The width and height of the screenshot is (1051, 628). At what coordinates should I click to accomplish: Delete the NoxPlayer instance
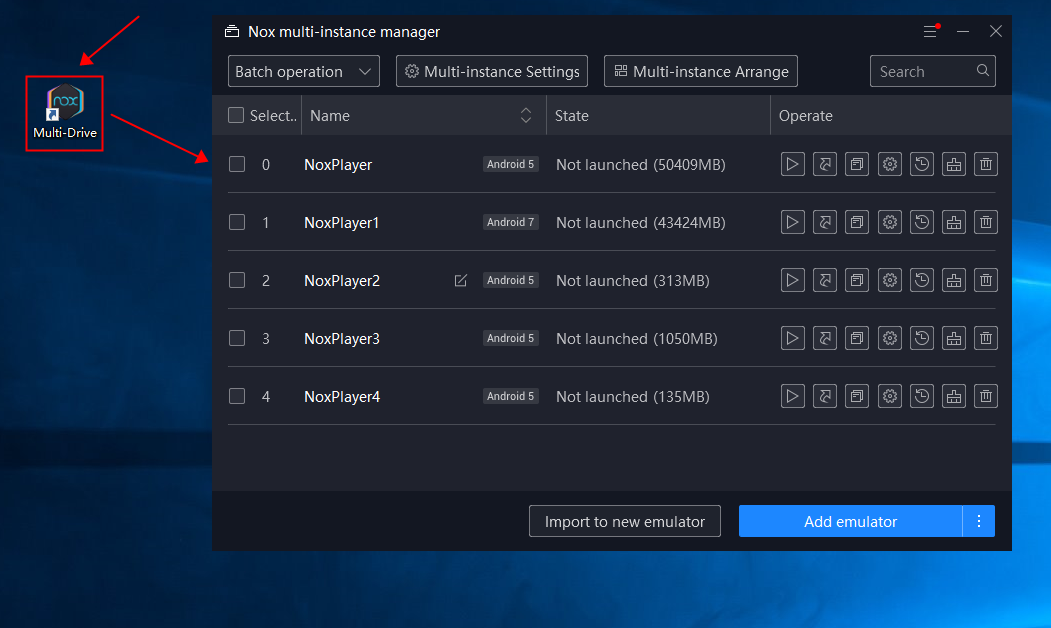pyautogui.click(x=986, y=164)
